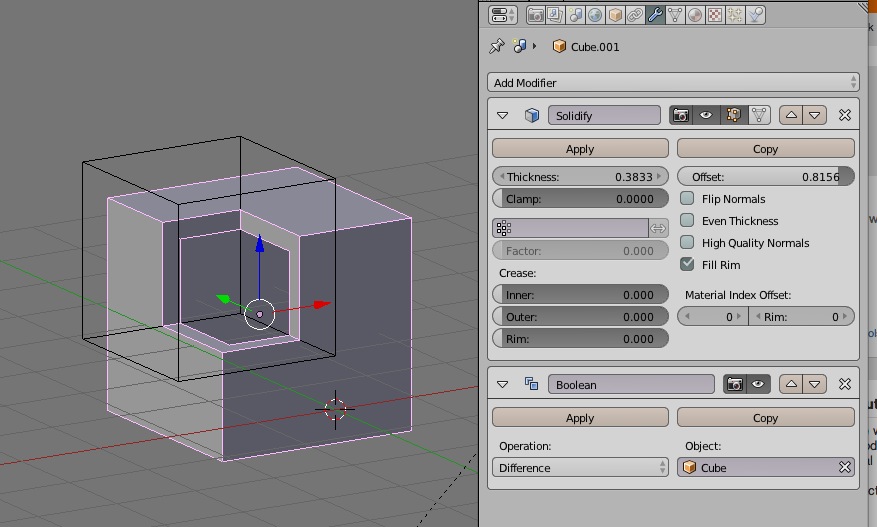
Task: Click the vertex group selection field
Action: click(x=570, y=228)
